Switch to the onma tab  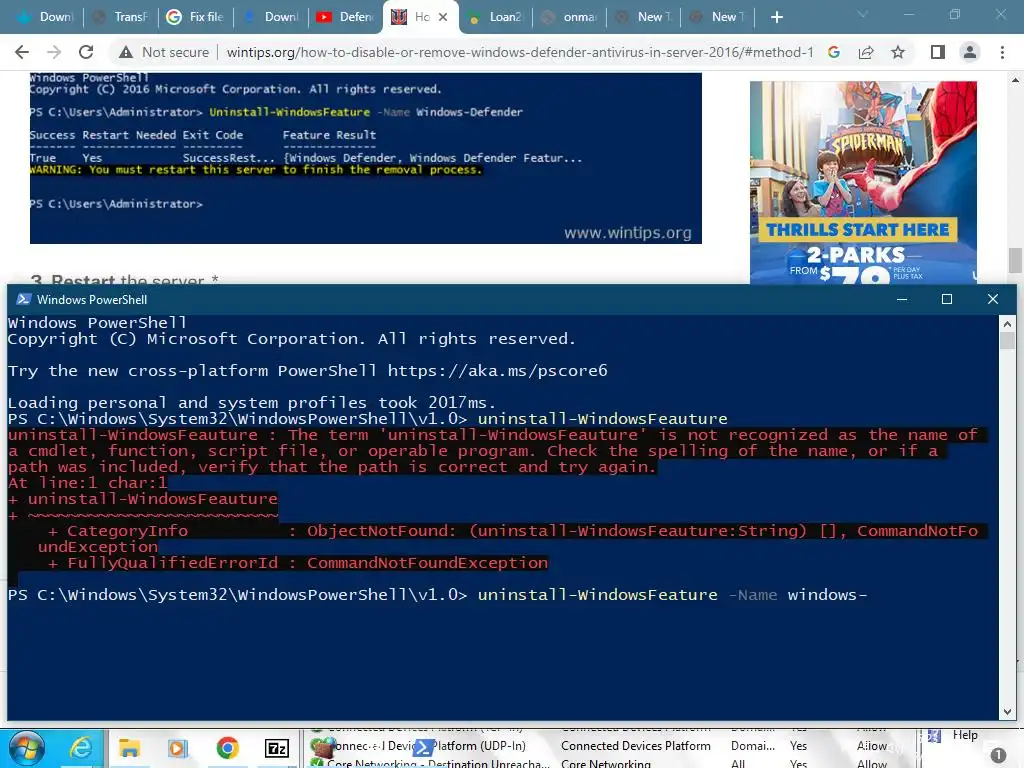click(x=569, y=17)
